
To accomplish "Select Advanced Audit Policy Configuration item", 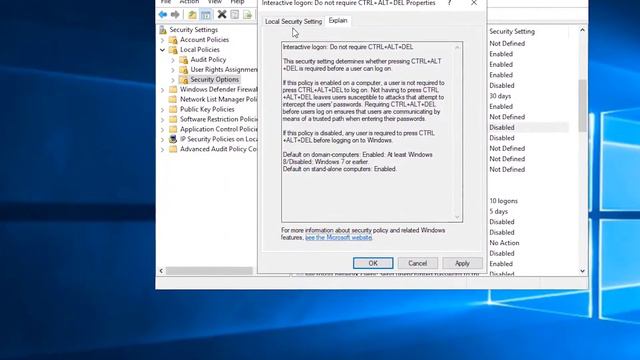I will (x=218, y=149).
